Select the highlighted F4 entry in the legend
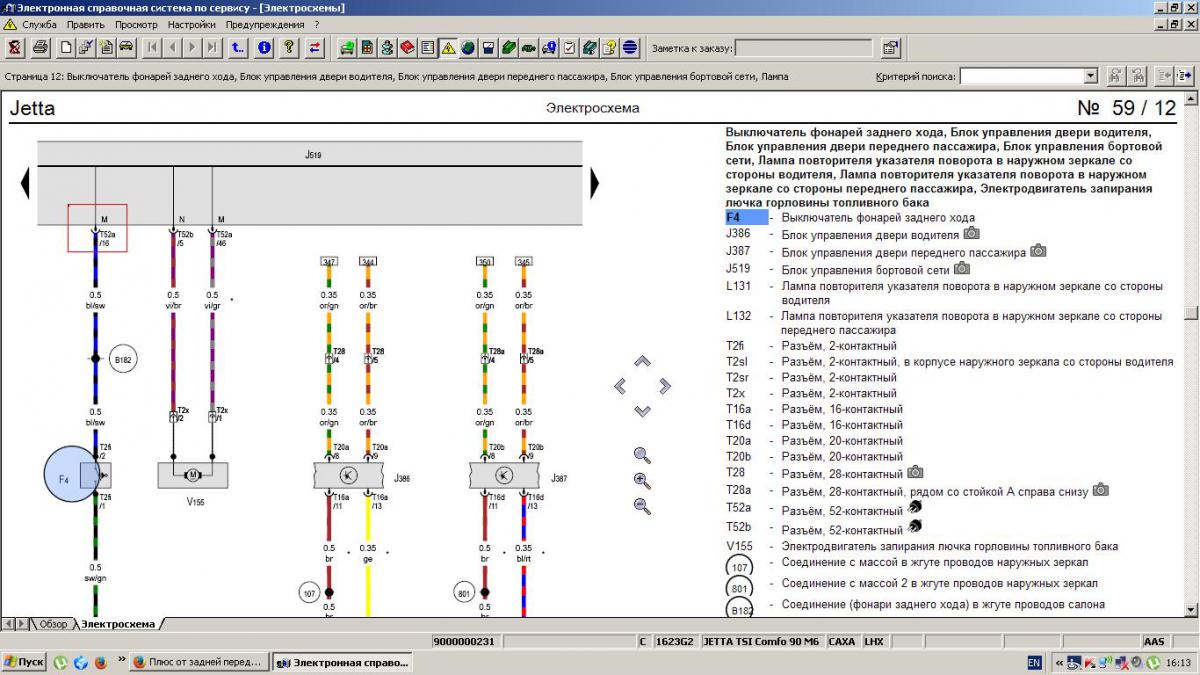This screenshot has height=675, width=1200. pos(747,217)
